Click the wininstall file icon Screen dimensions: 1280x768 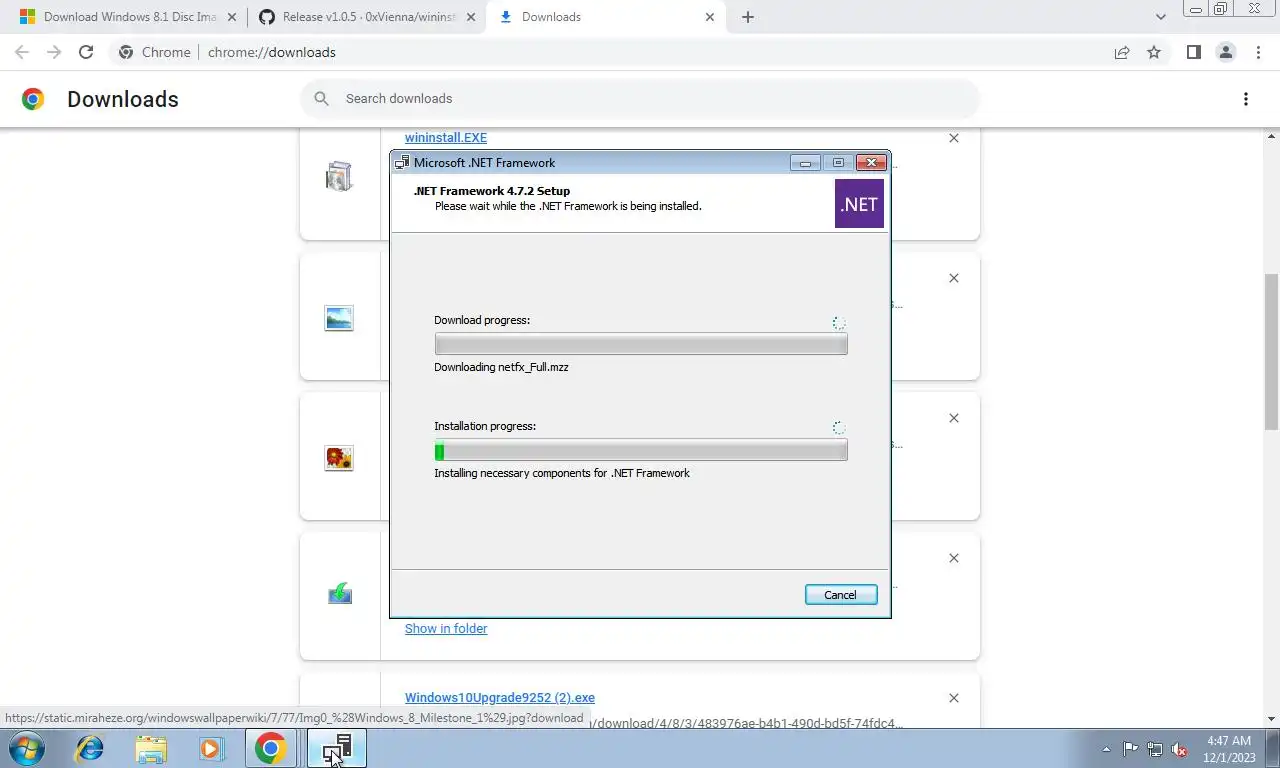coord(339,176)
